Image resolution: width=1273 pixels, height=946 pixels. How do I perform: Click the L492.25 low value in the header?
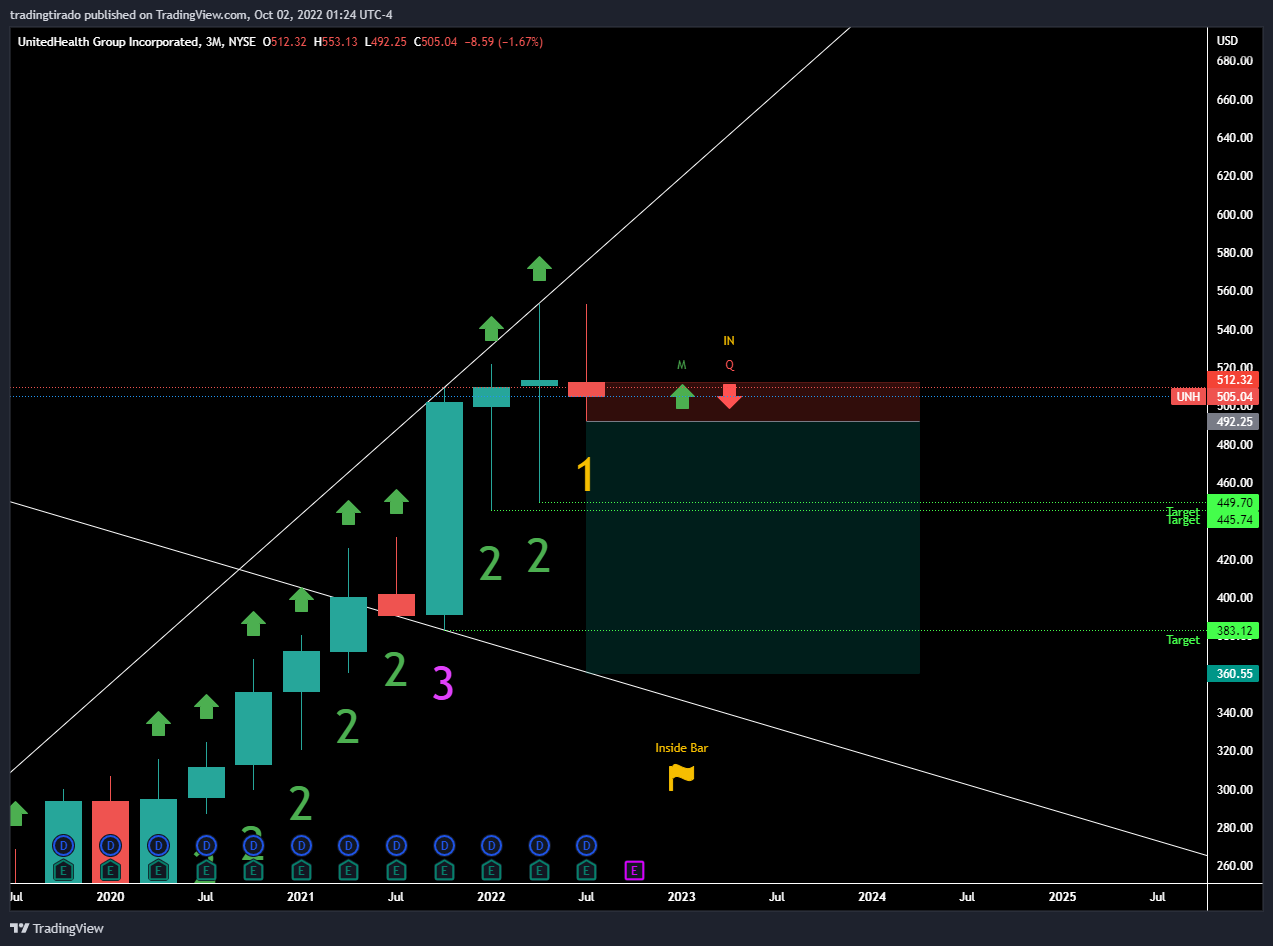386,42
